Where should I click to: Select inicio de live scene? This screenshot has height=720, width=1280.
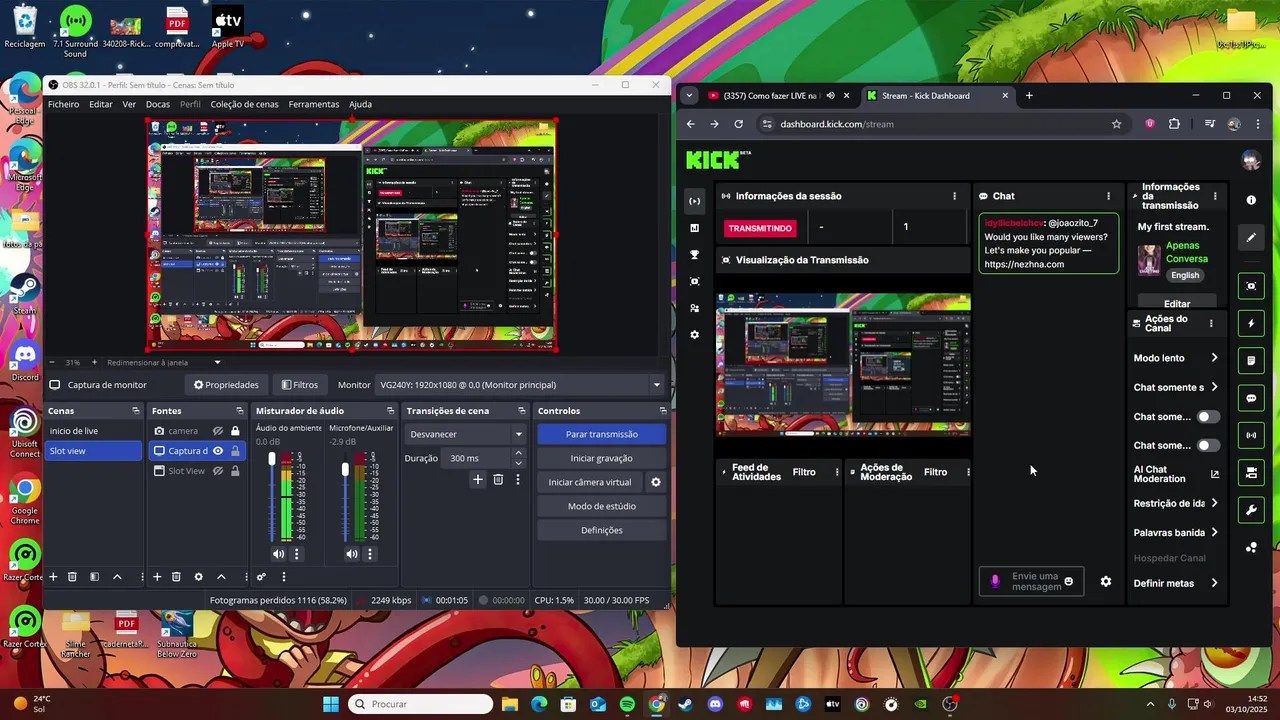[x=93, y=431]
